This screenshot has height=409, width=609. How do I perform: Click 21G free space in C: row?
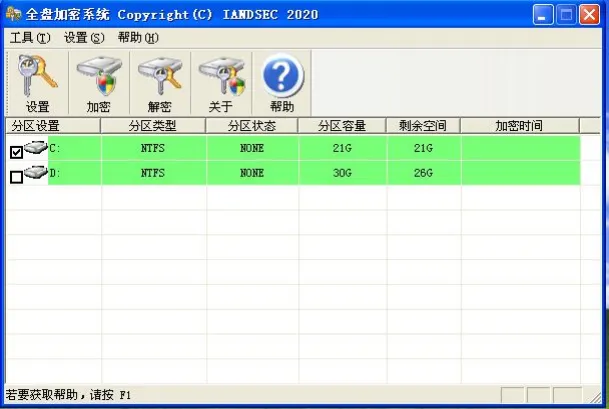point(423,148)
